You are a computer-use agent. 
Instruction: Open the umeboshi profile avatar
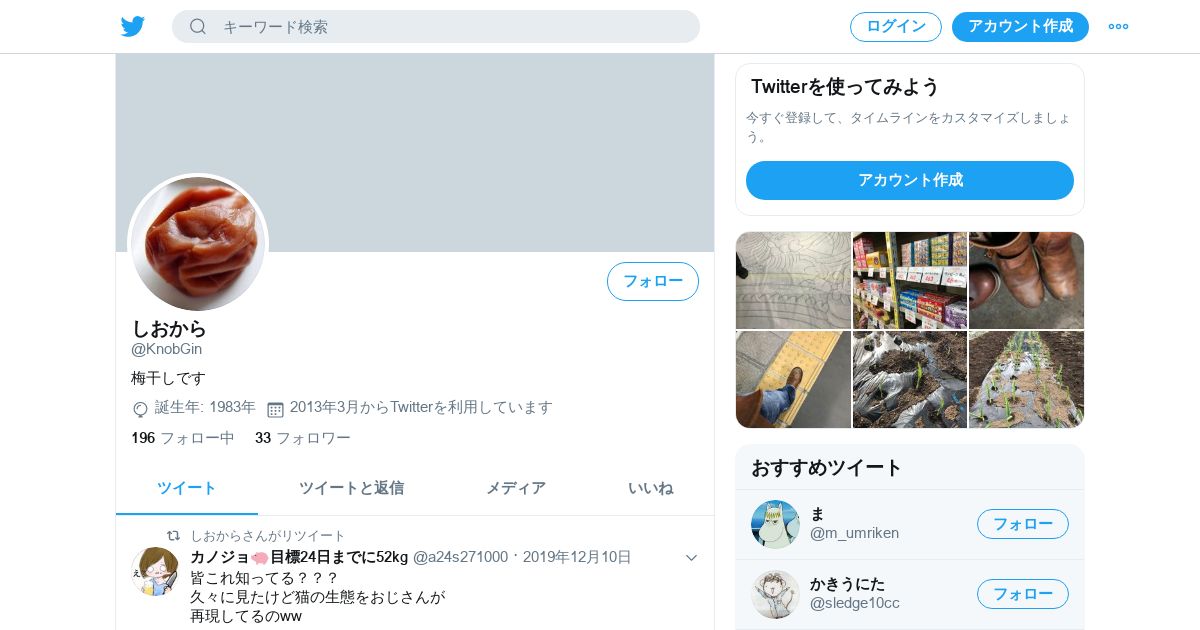pyautogui.click(x=198, y=244)
